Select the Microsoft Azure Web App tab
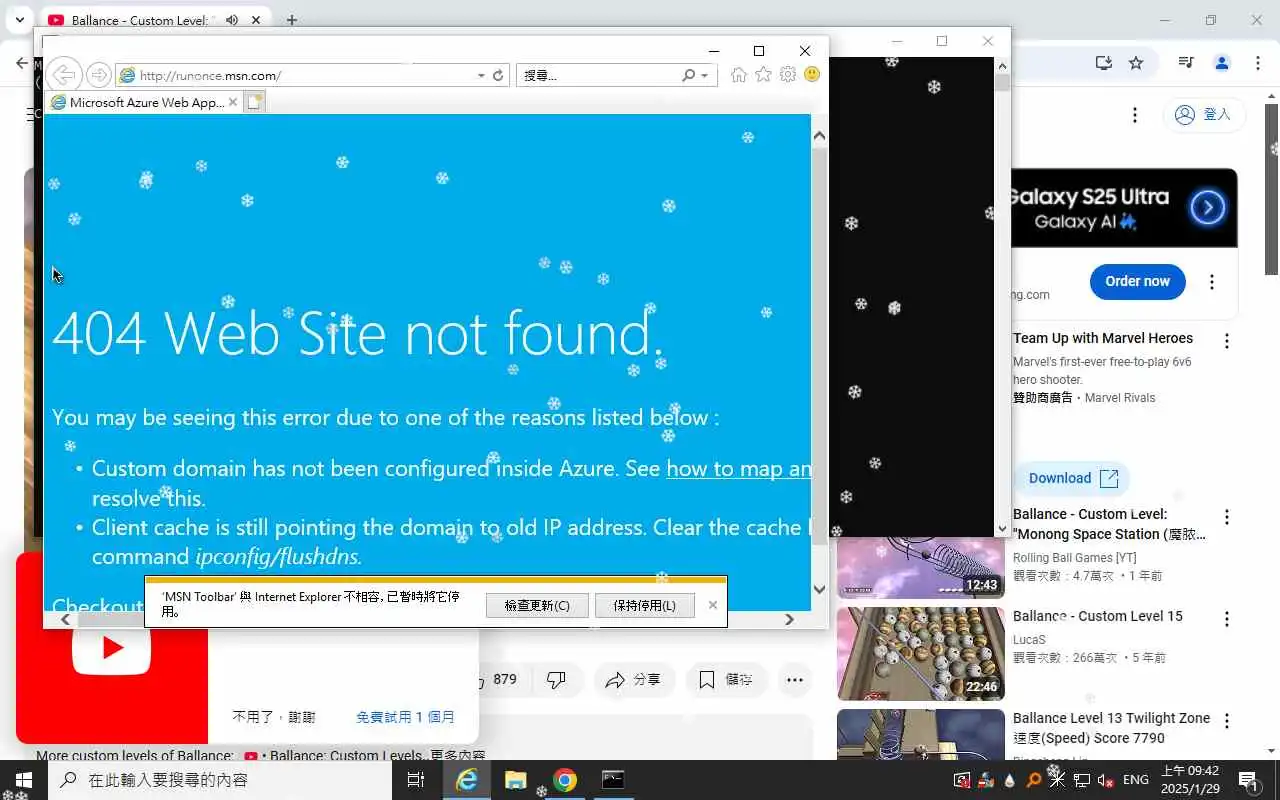Image resolution: width=1280 pixels, height=800 pixels. 144,102
